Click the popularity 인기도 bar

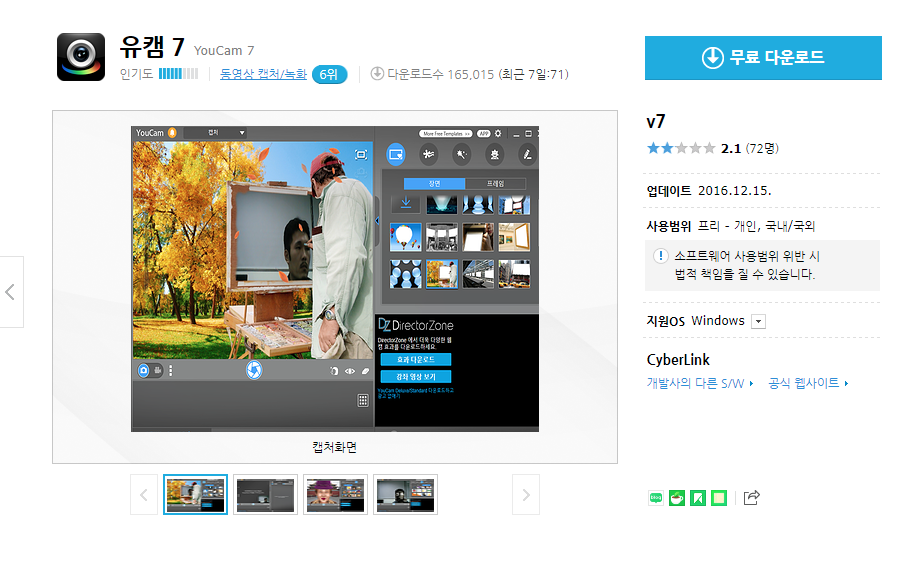(x=178, y=74)
